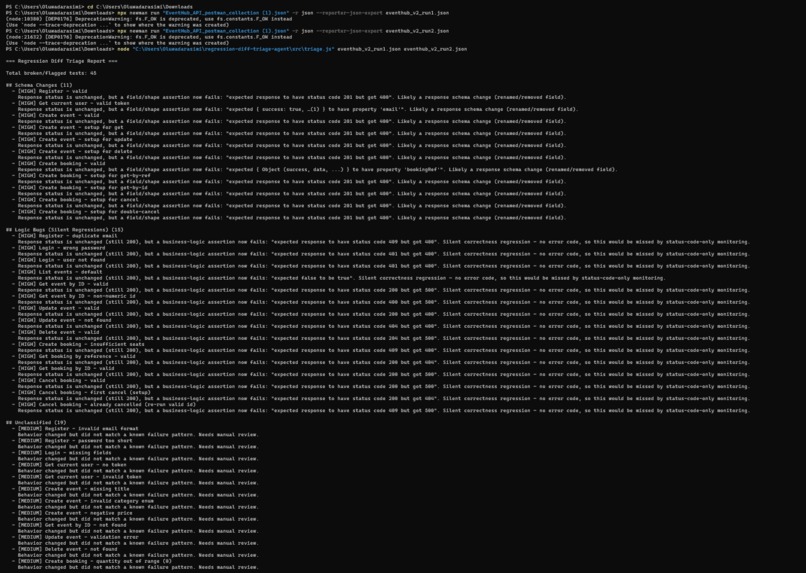Click the 'Create booking - insufficient seats' row

(79, 344)
